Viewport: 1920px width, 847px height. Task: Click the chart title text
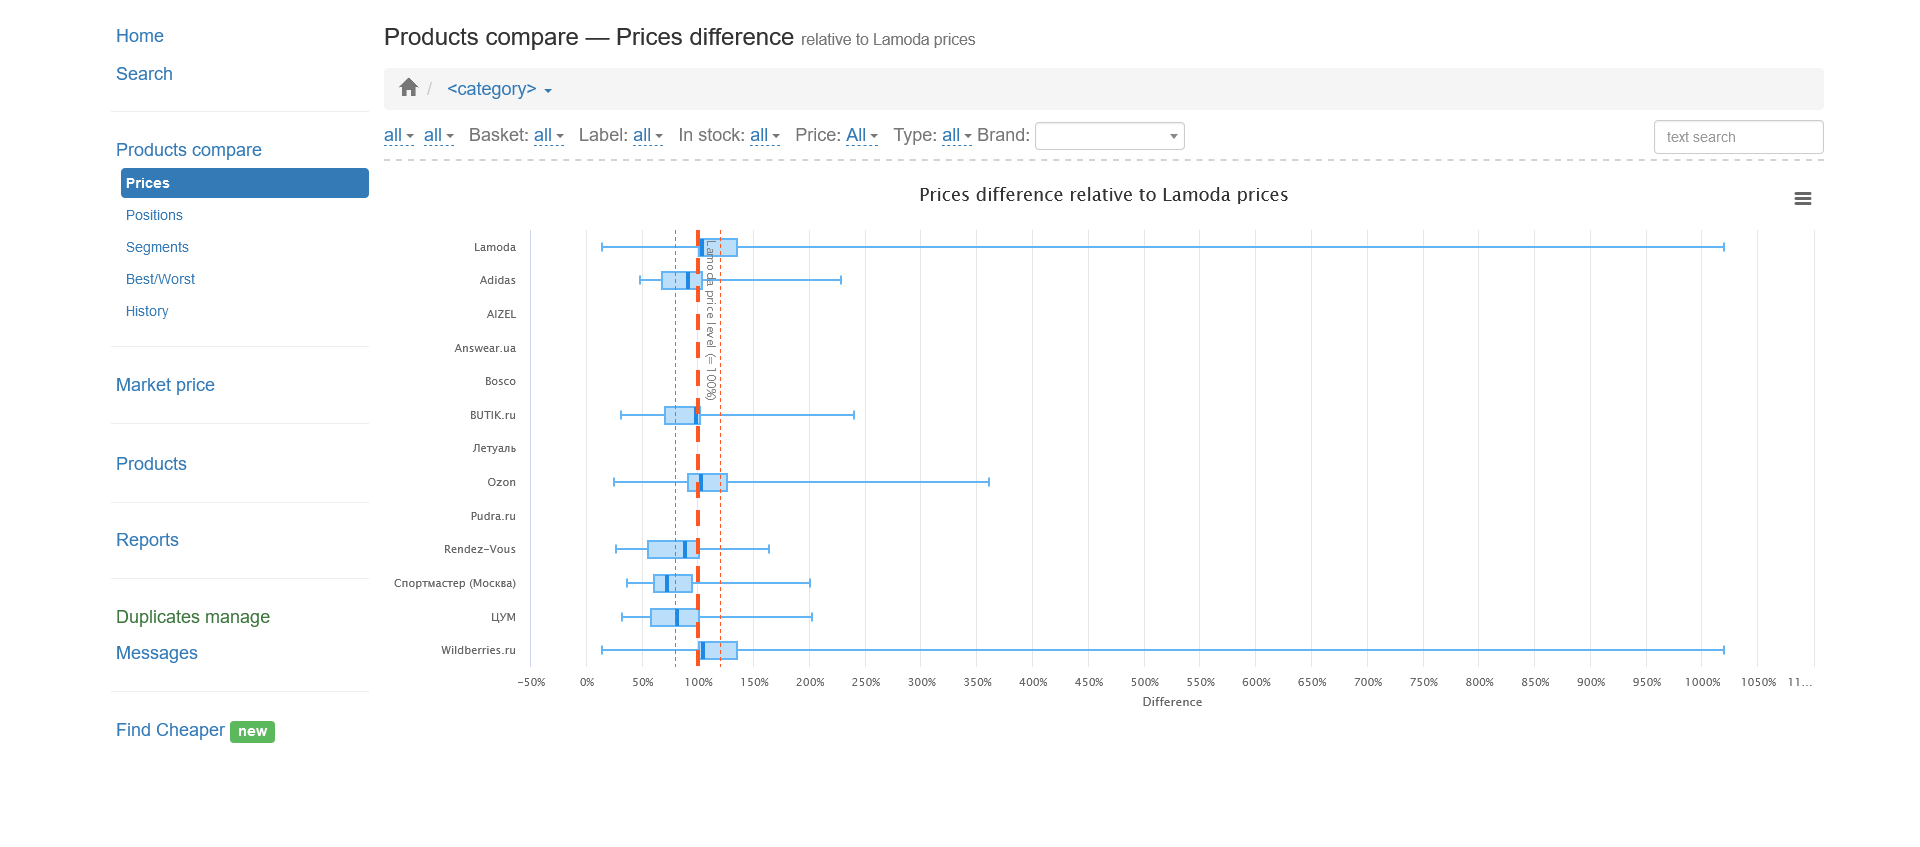coord(1103,195)
